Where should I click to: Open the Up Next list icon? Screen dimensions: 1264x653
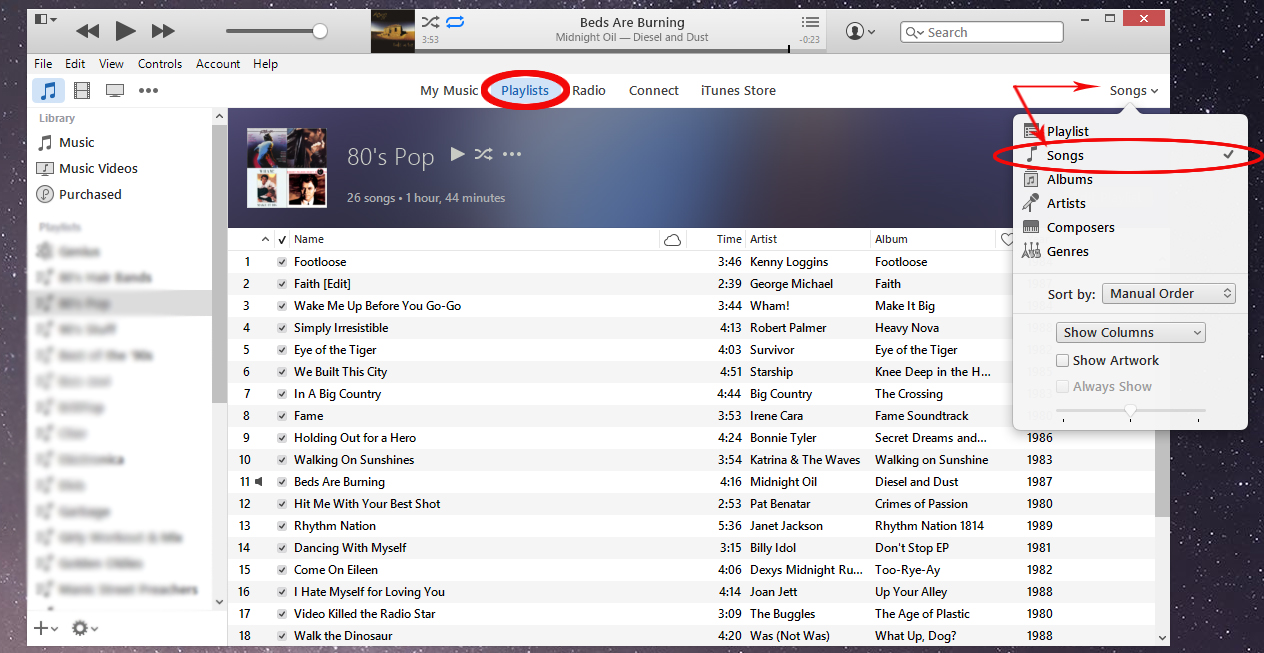[x=810, y=22]
